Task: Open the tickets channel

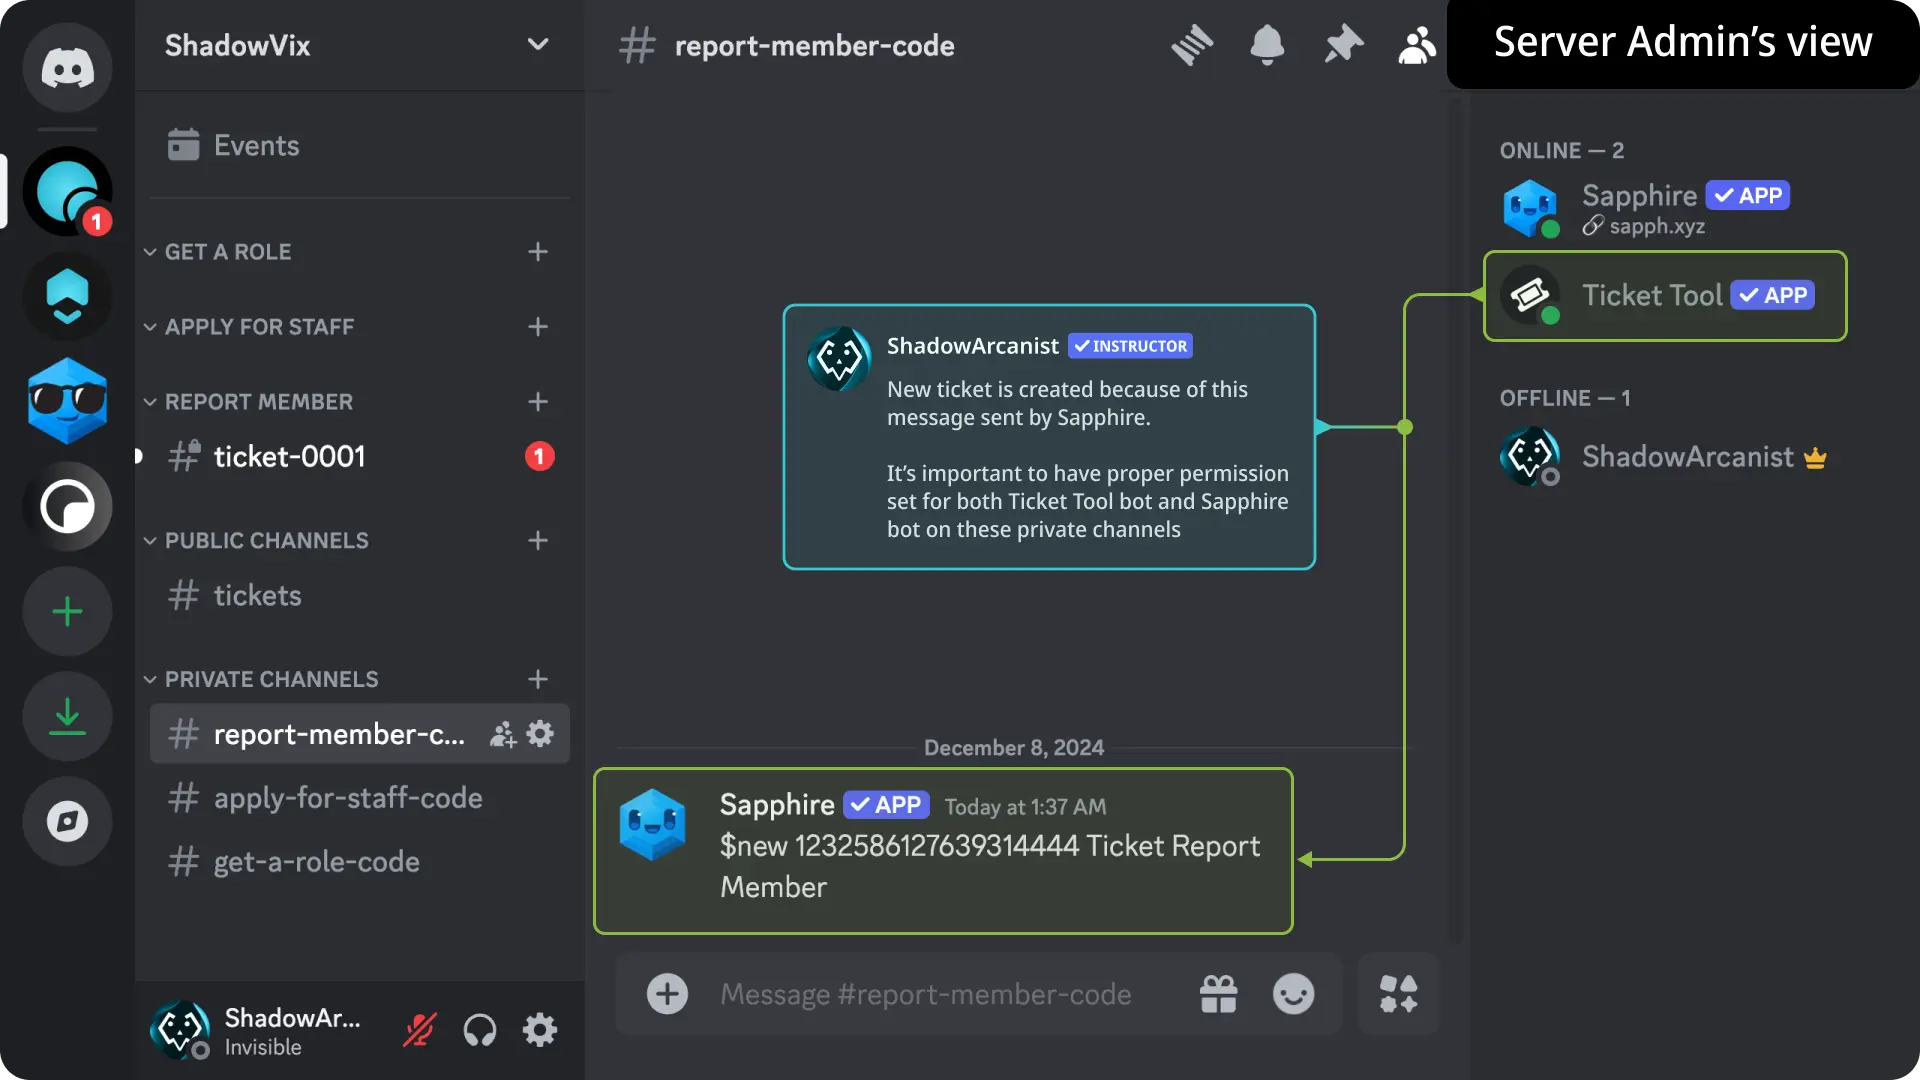Action: pos(359,596)
